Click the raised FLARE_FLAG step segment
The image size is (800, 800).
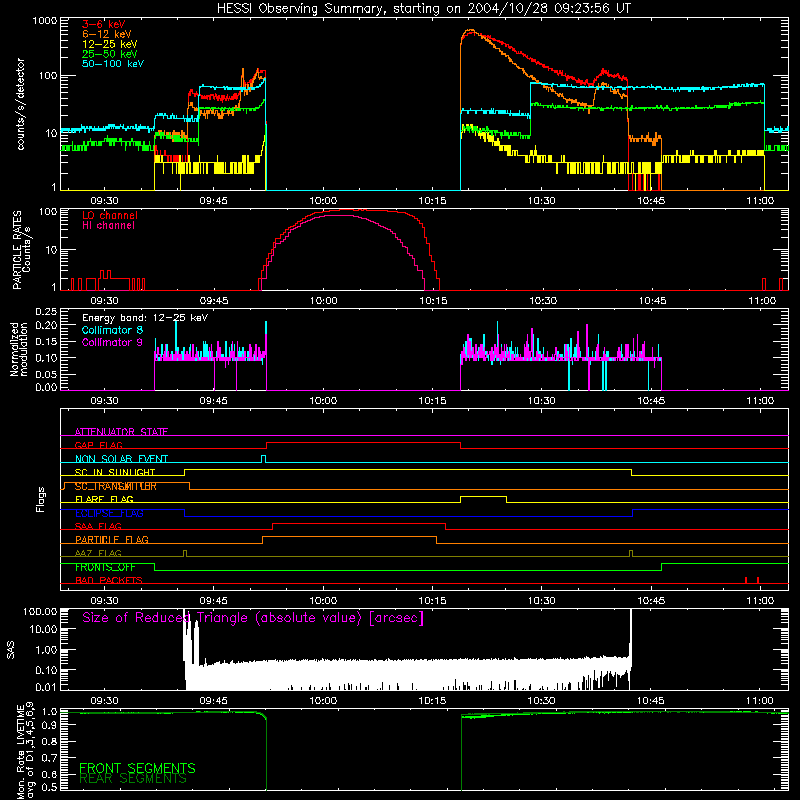click(x=484, y=496)
